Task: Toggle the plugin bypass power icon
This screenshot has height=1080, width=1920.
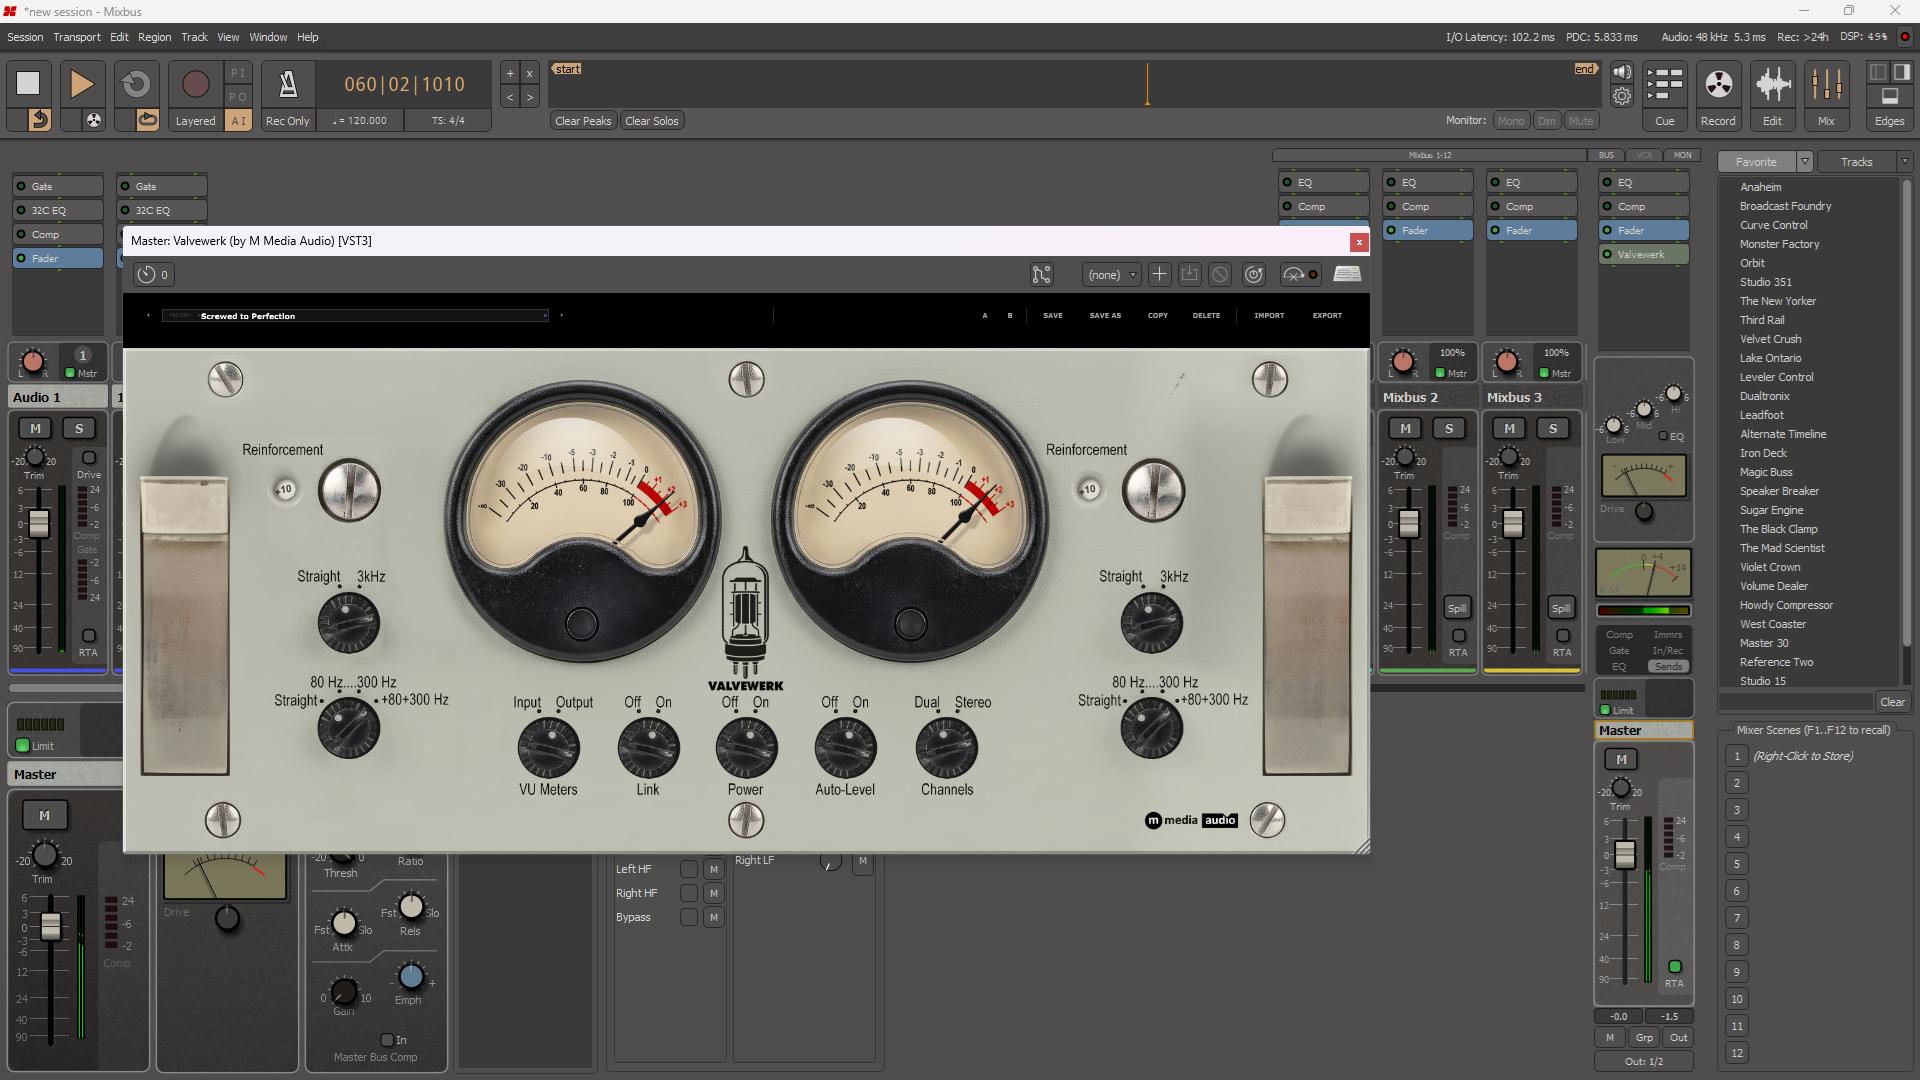Action: point(1253,274)
